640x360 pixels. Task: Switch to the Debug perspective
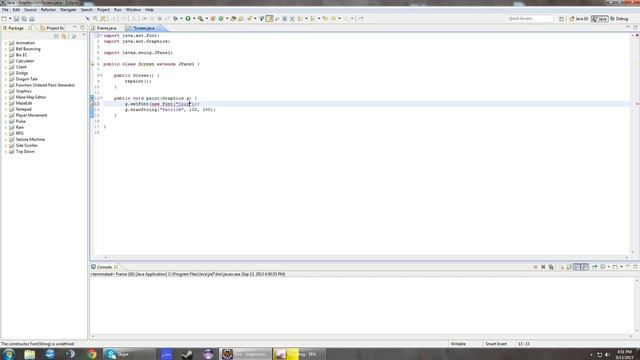coord(619,19)
